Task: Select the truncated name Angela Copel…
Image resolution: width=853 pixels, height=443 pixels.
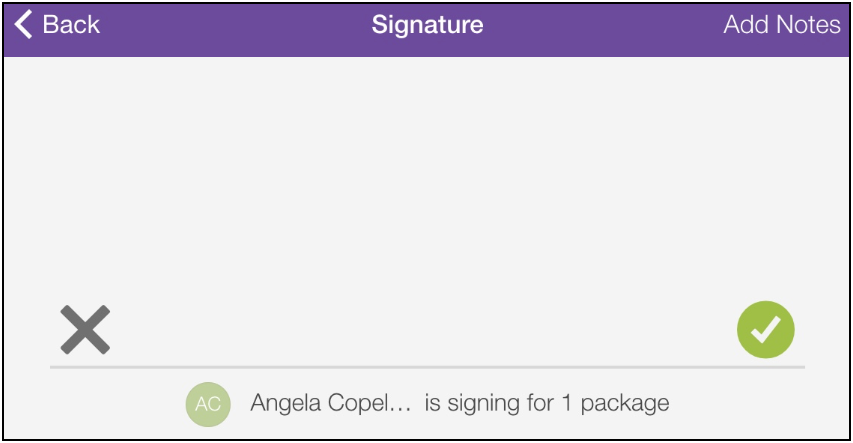Action: point(330,403)
